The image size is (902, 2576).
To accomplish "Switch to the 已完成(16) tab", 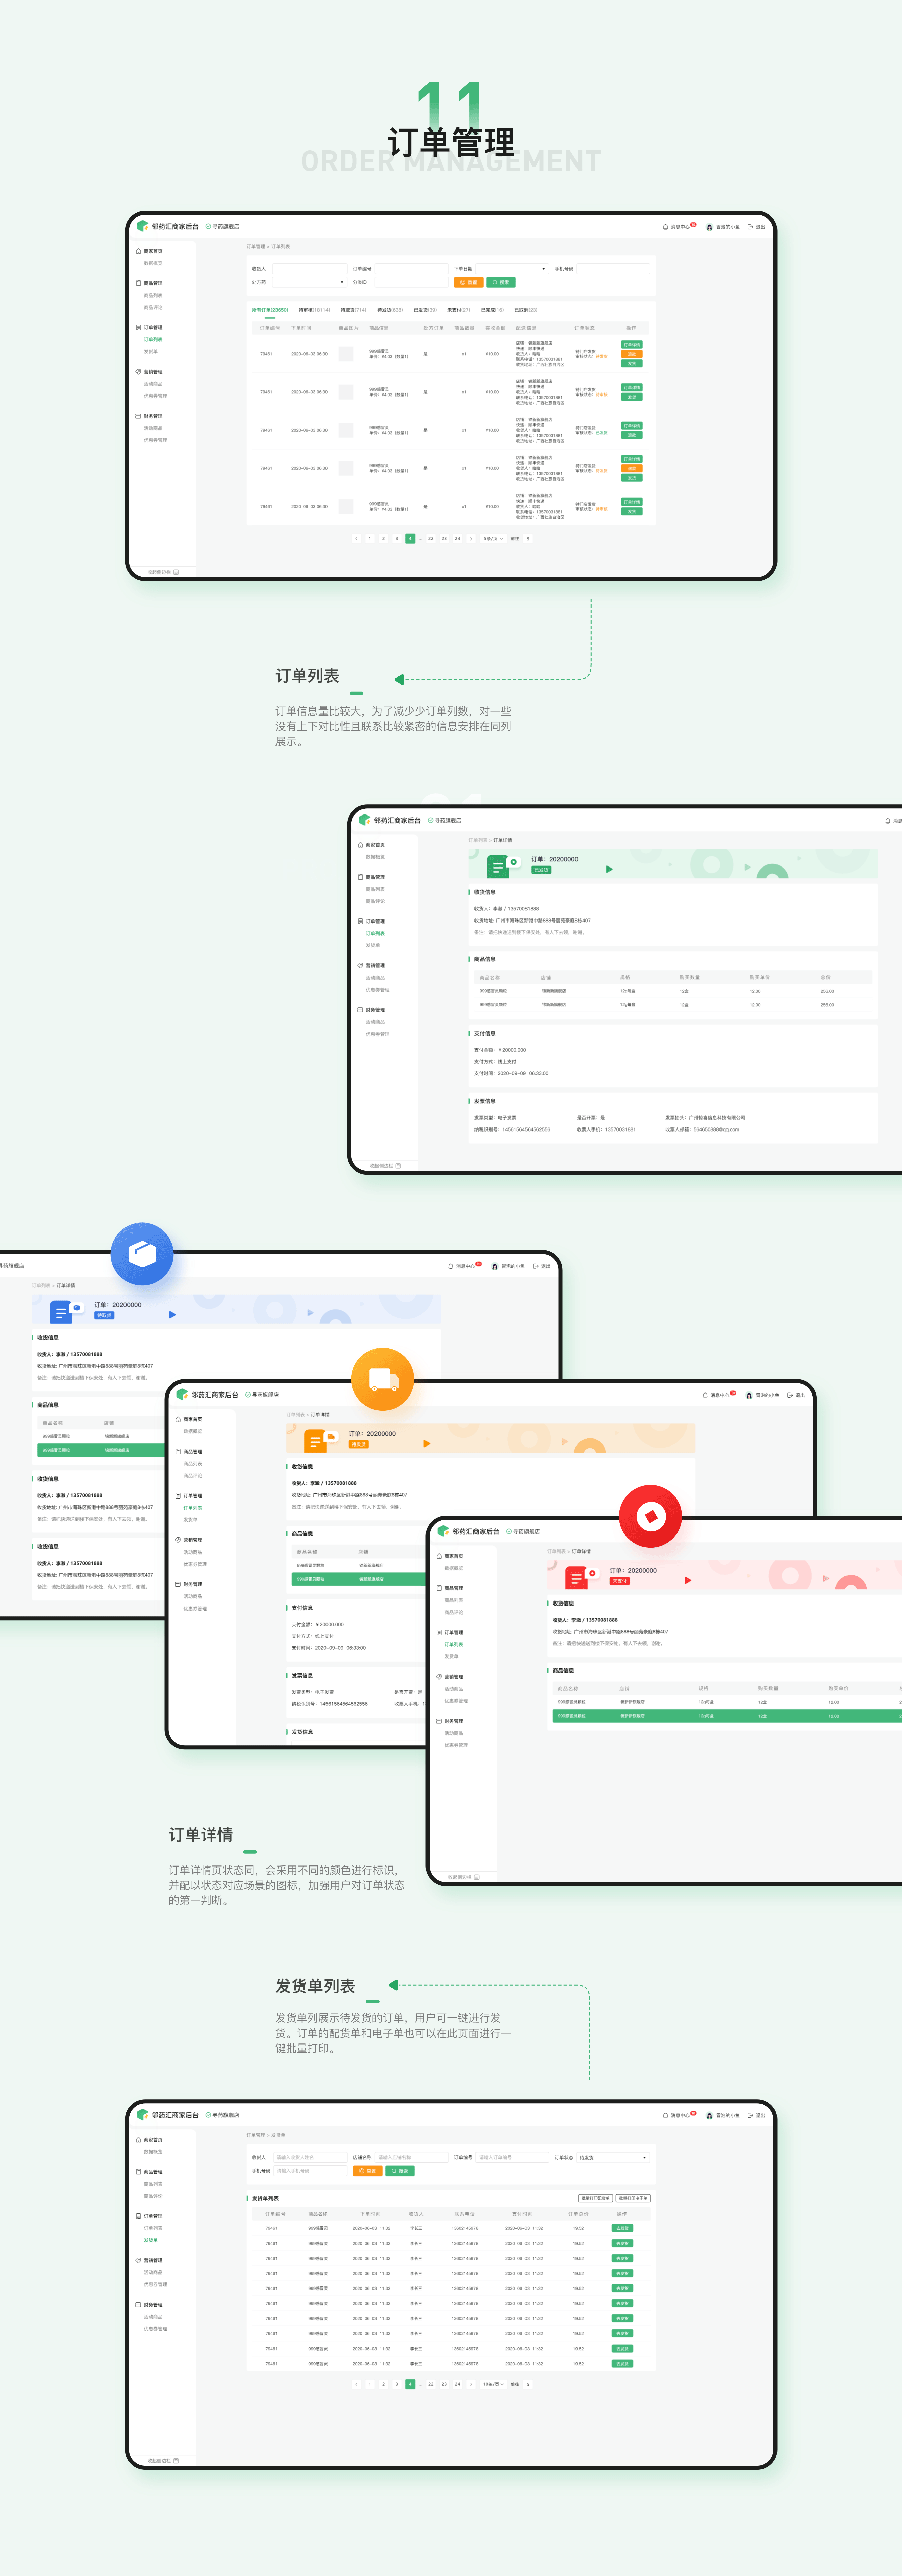I will coord(492,310).
